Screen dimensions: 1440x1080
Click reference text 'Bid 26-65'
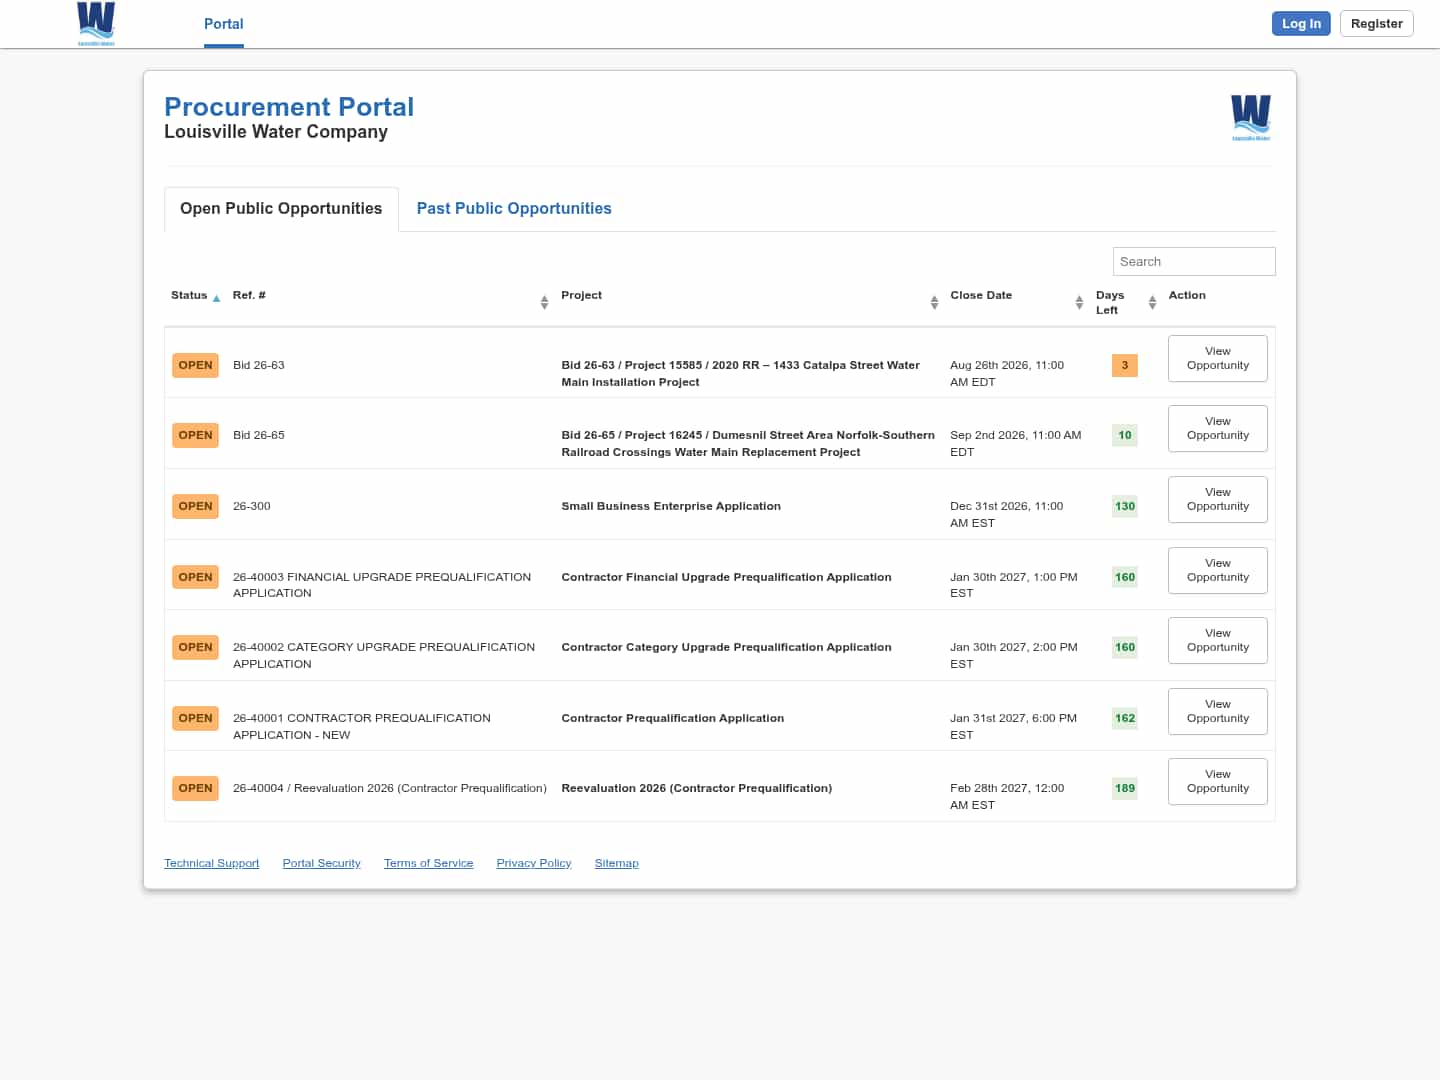[x=259, y=435]
